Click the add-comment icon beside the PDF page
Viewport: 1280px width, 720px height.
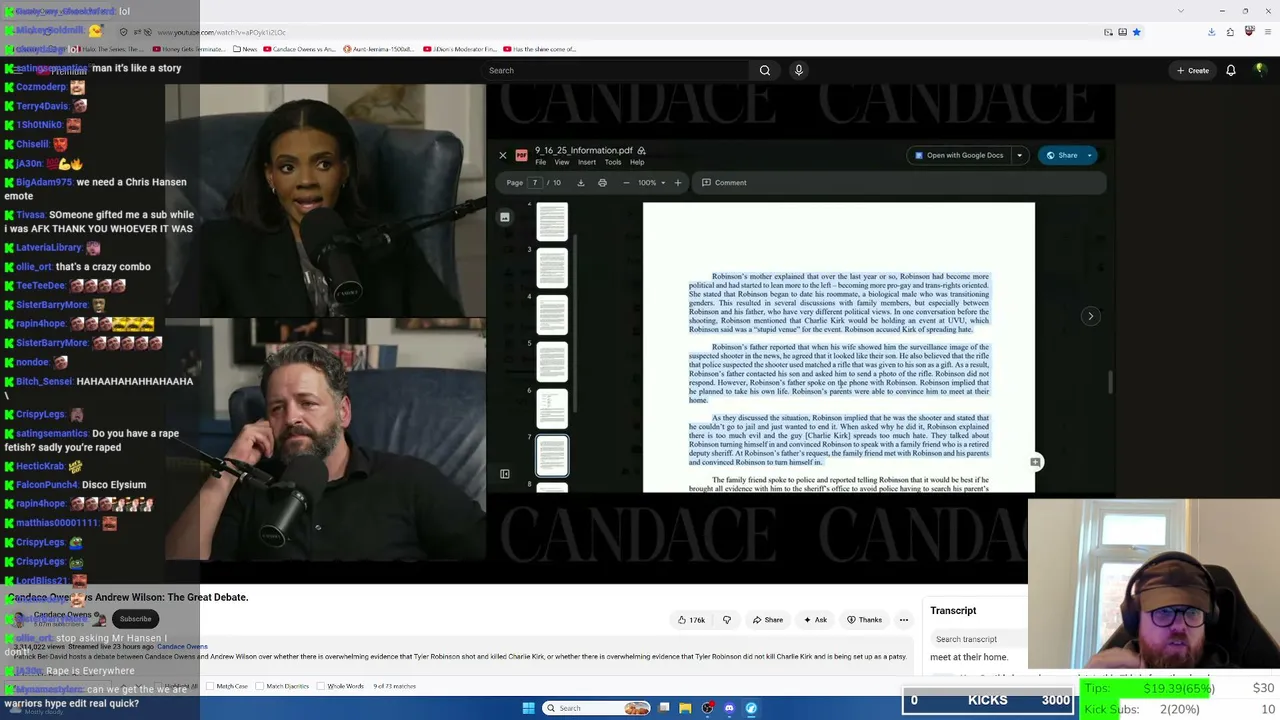tap(1036, 462)
